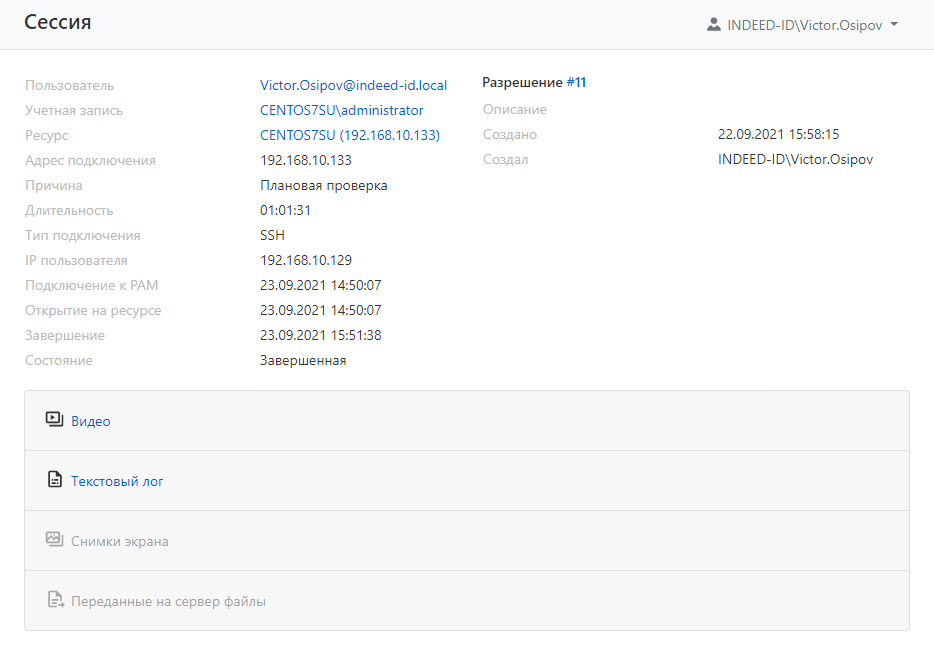Image resolution: width=934 pixels, height=660 pixels.
Task: Expand the caret arrow next to username
Action: point(894,25)
